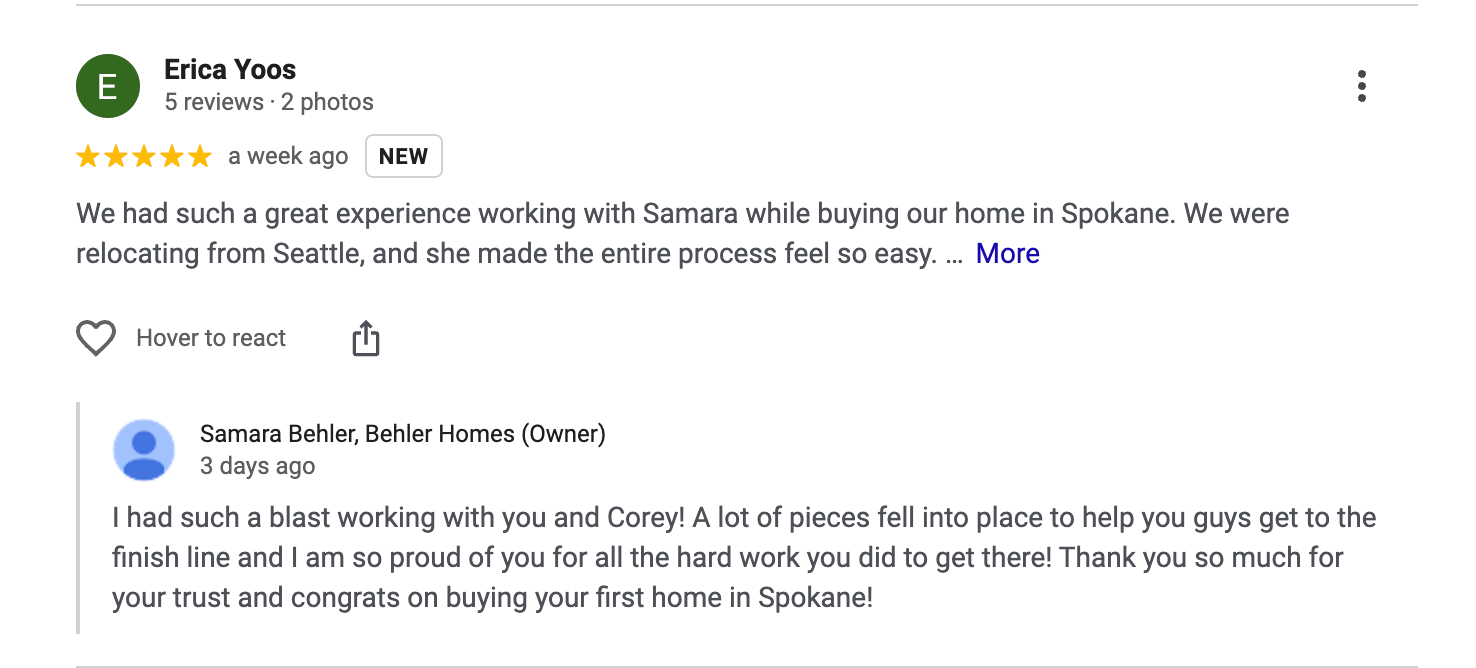The width and height of the screenshot is (1476, 668).
Task: Click the third star in the rating
Action: pyautogui.click(x=144, y=157)
